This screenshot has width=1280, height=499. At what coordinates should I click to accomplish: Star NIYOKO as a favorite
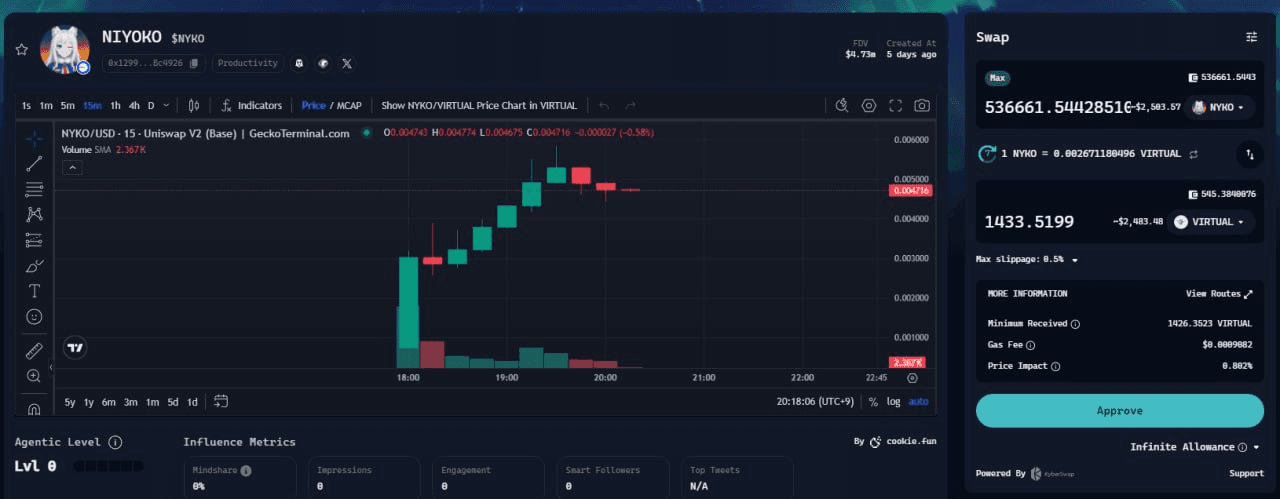pos(21,49)
